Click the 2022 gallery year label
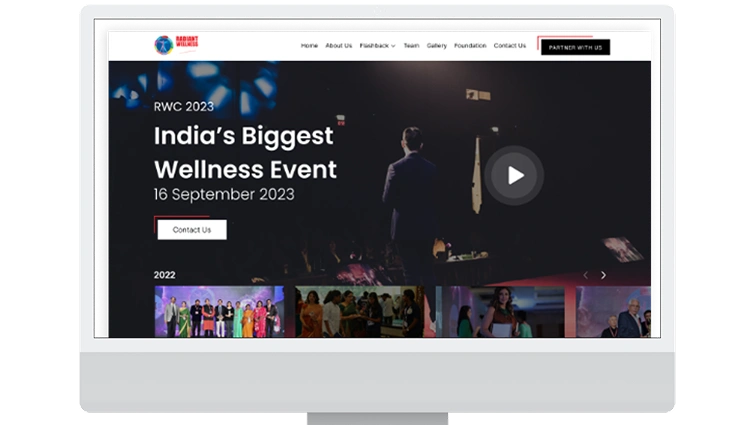Image resolution: width=755 pixels, height=425 pixels. tap(164, 275)
